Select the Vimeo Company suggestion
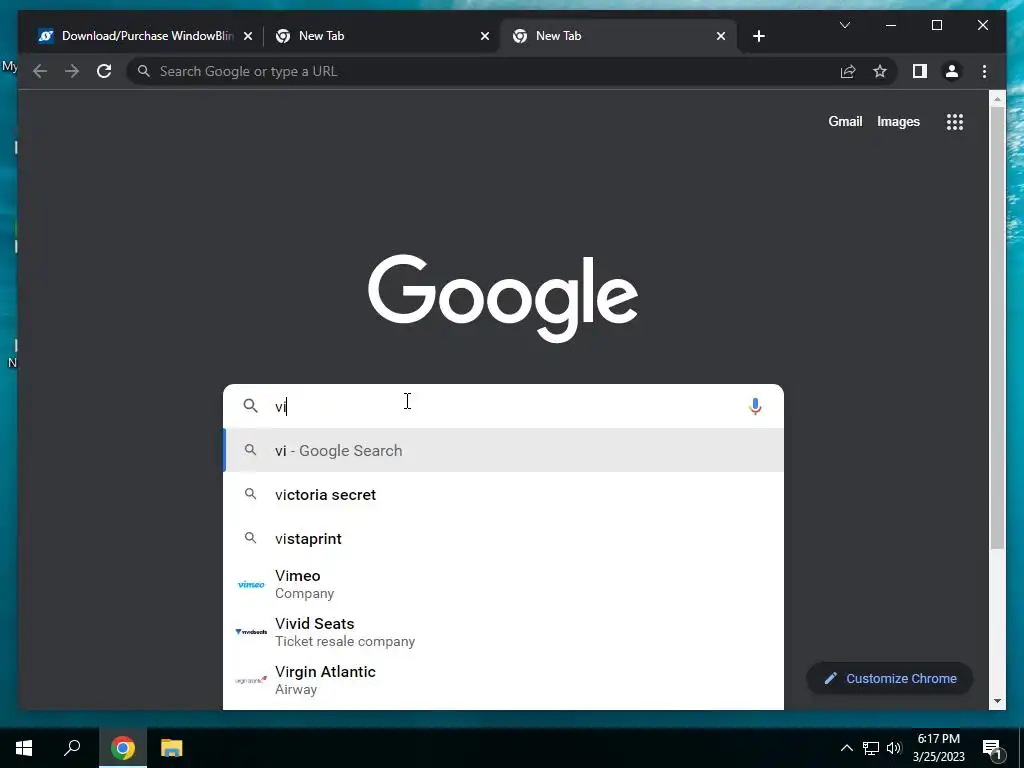The height and width of the screenshot is (768, 1024). 504,584
